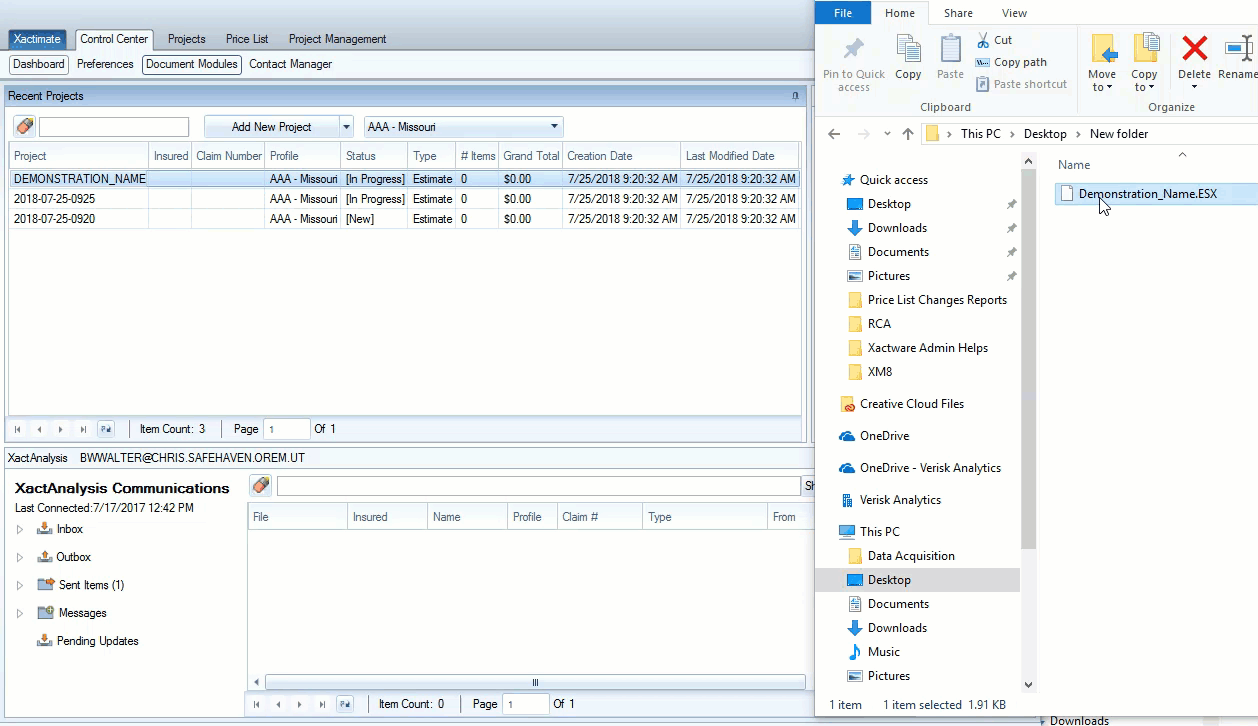
Task: Open the Messages folder
Action: 72,613
